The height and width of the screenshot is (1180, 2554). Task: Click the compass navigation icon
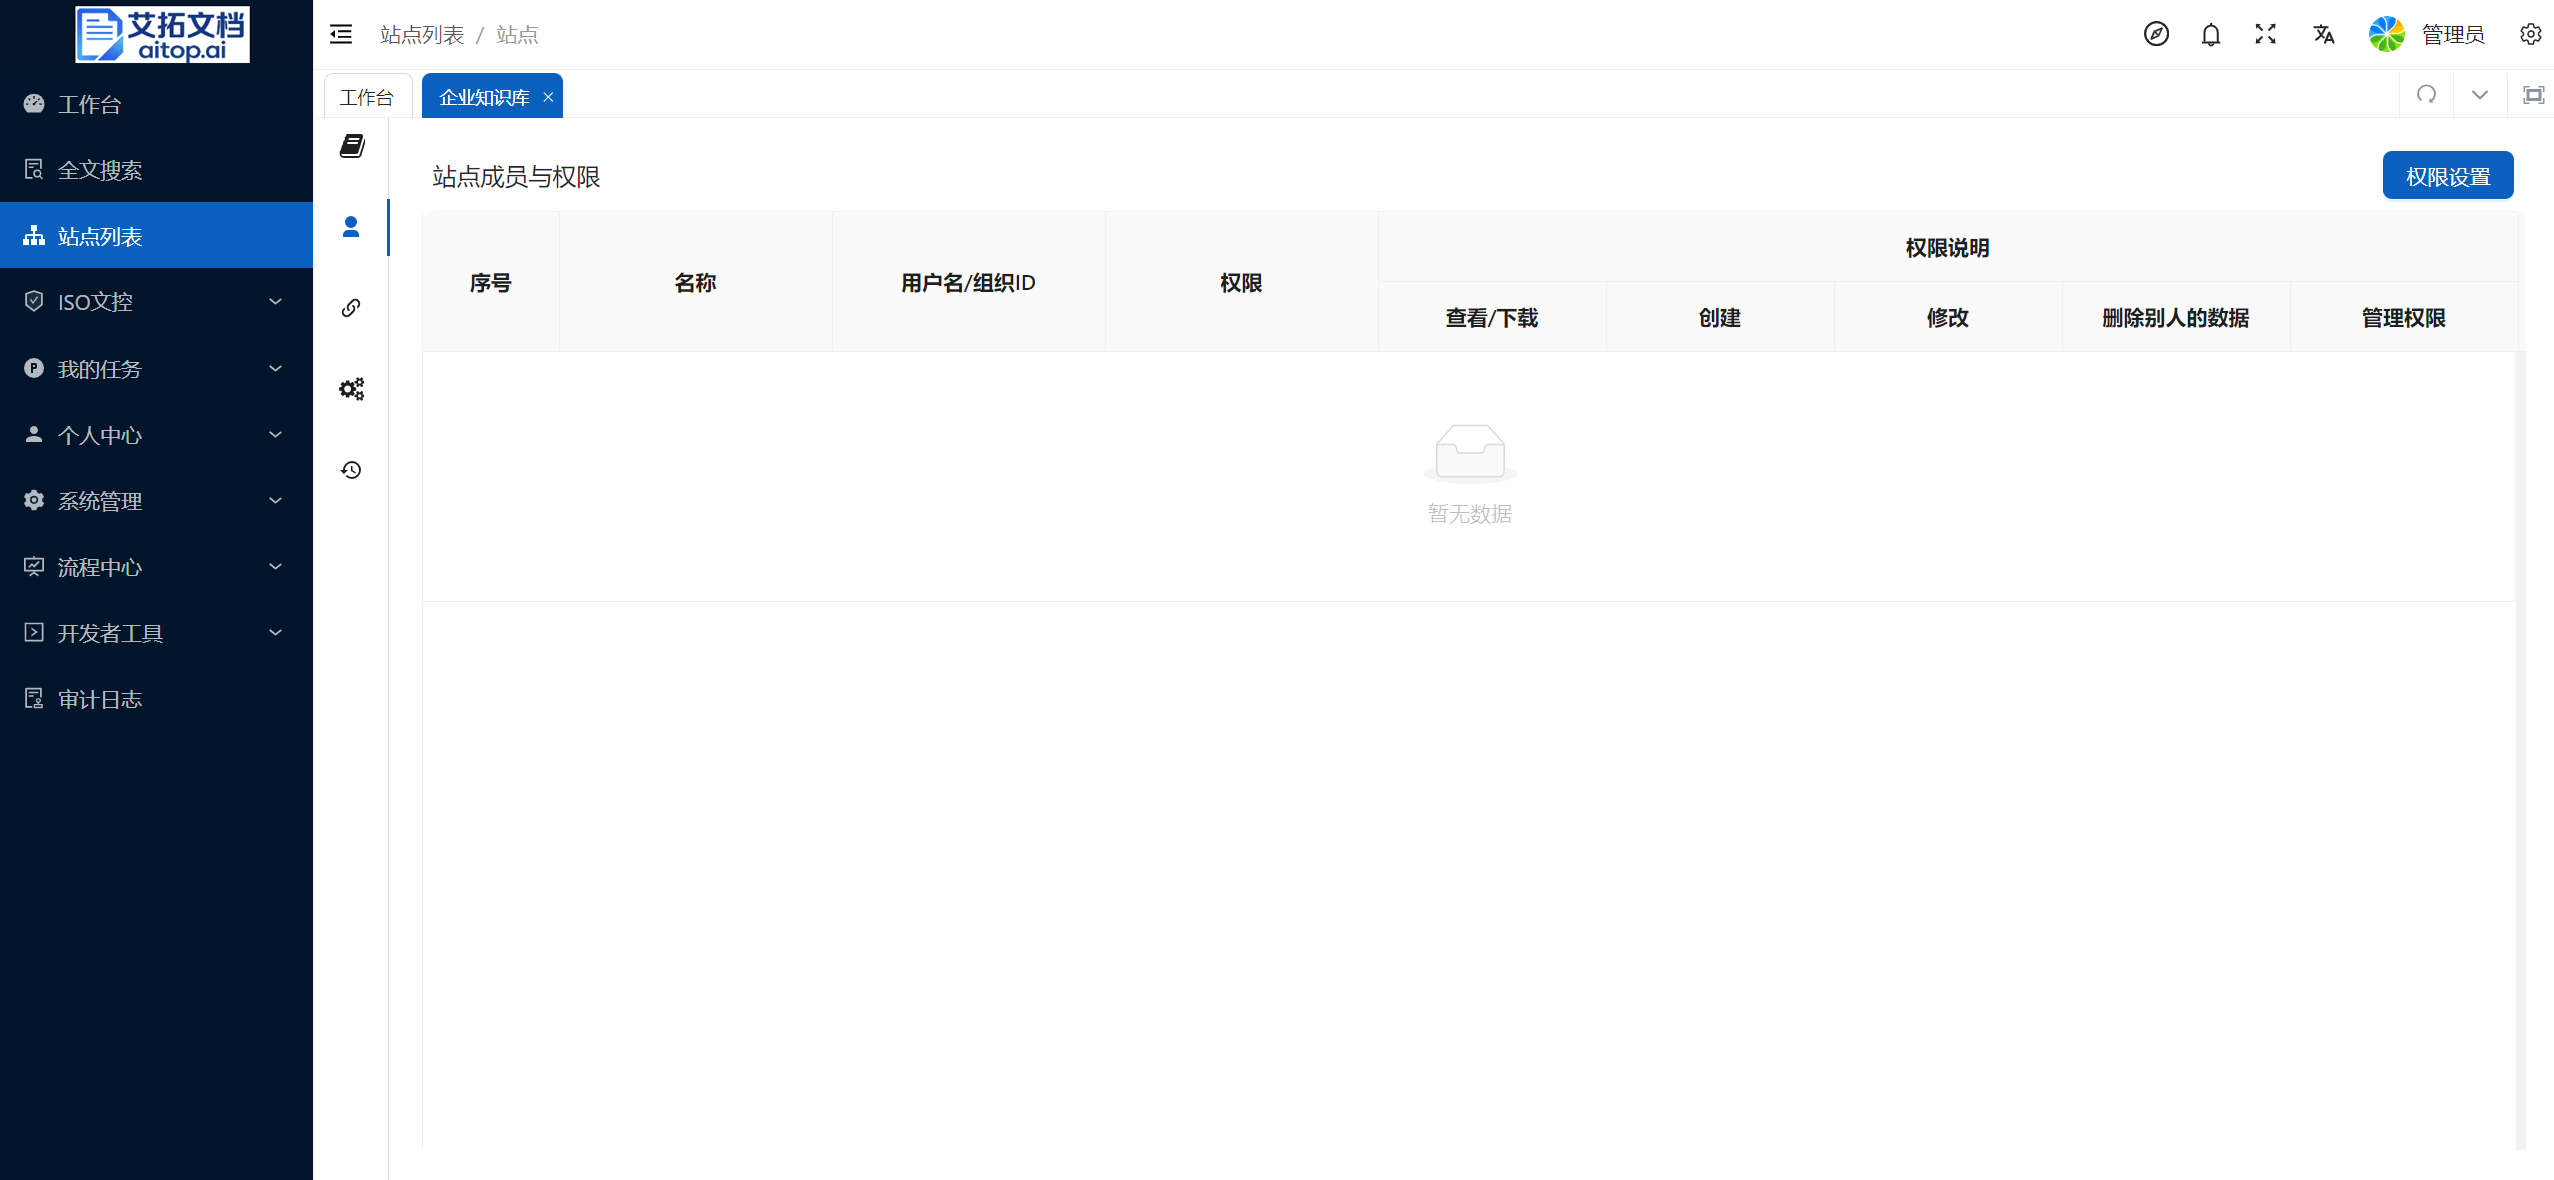[2156, 34]
